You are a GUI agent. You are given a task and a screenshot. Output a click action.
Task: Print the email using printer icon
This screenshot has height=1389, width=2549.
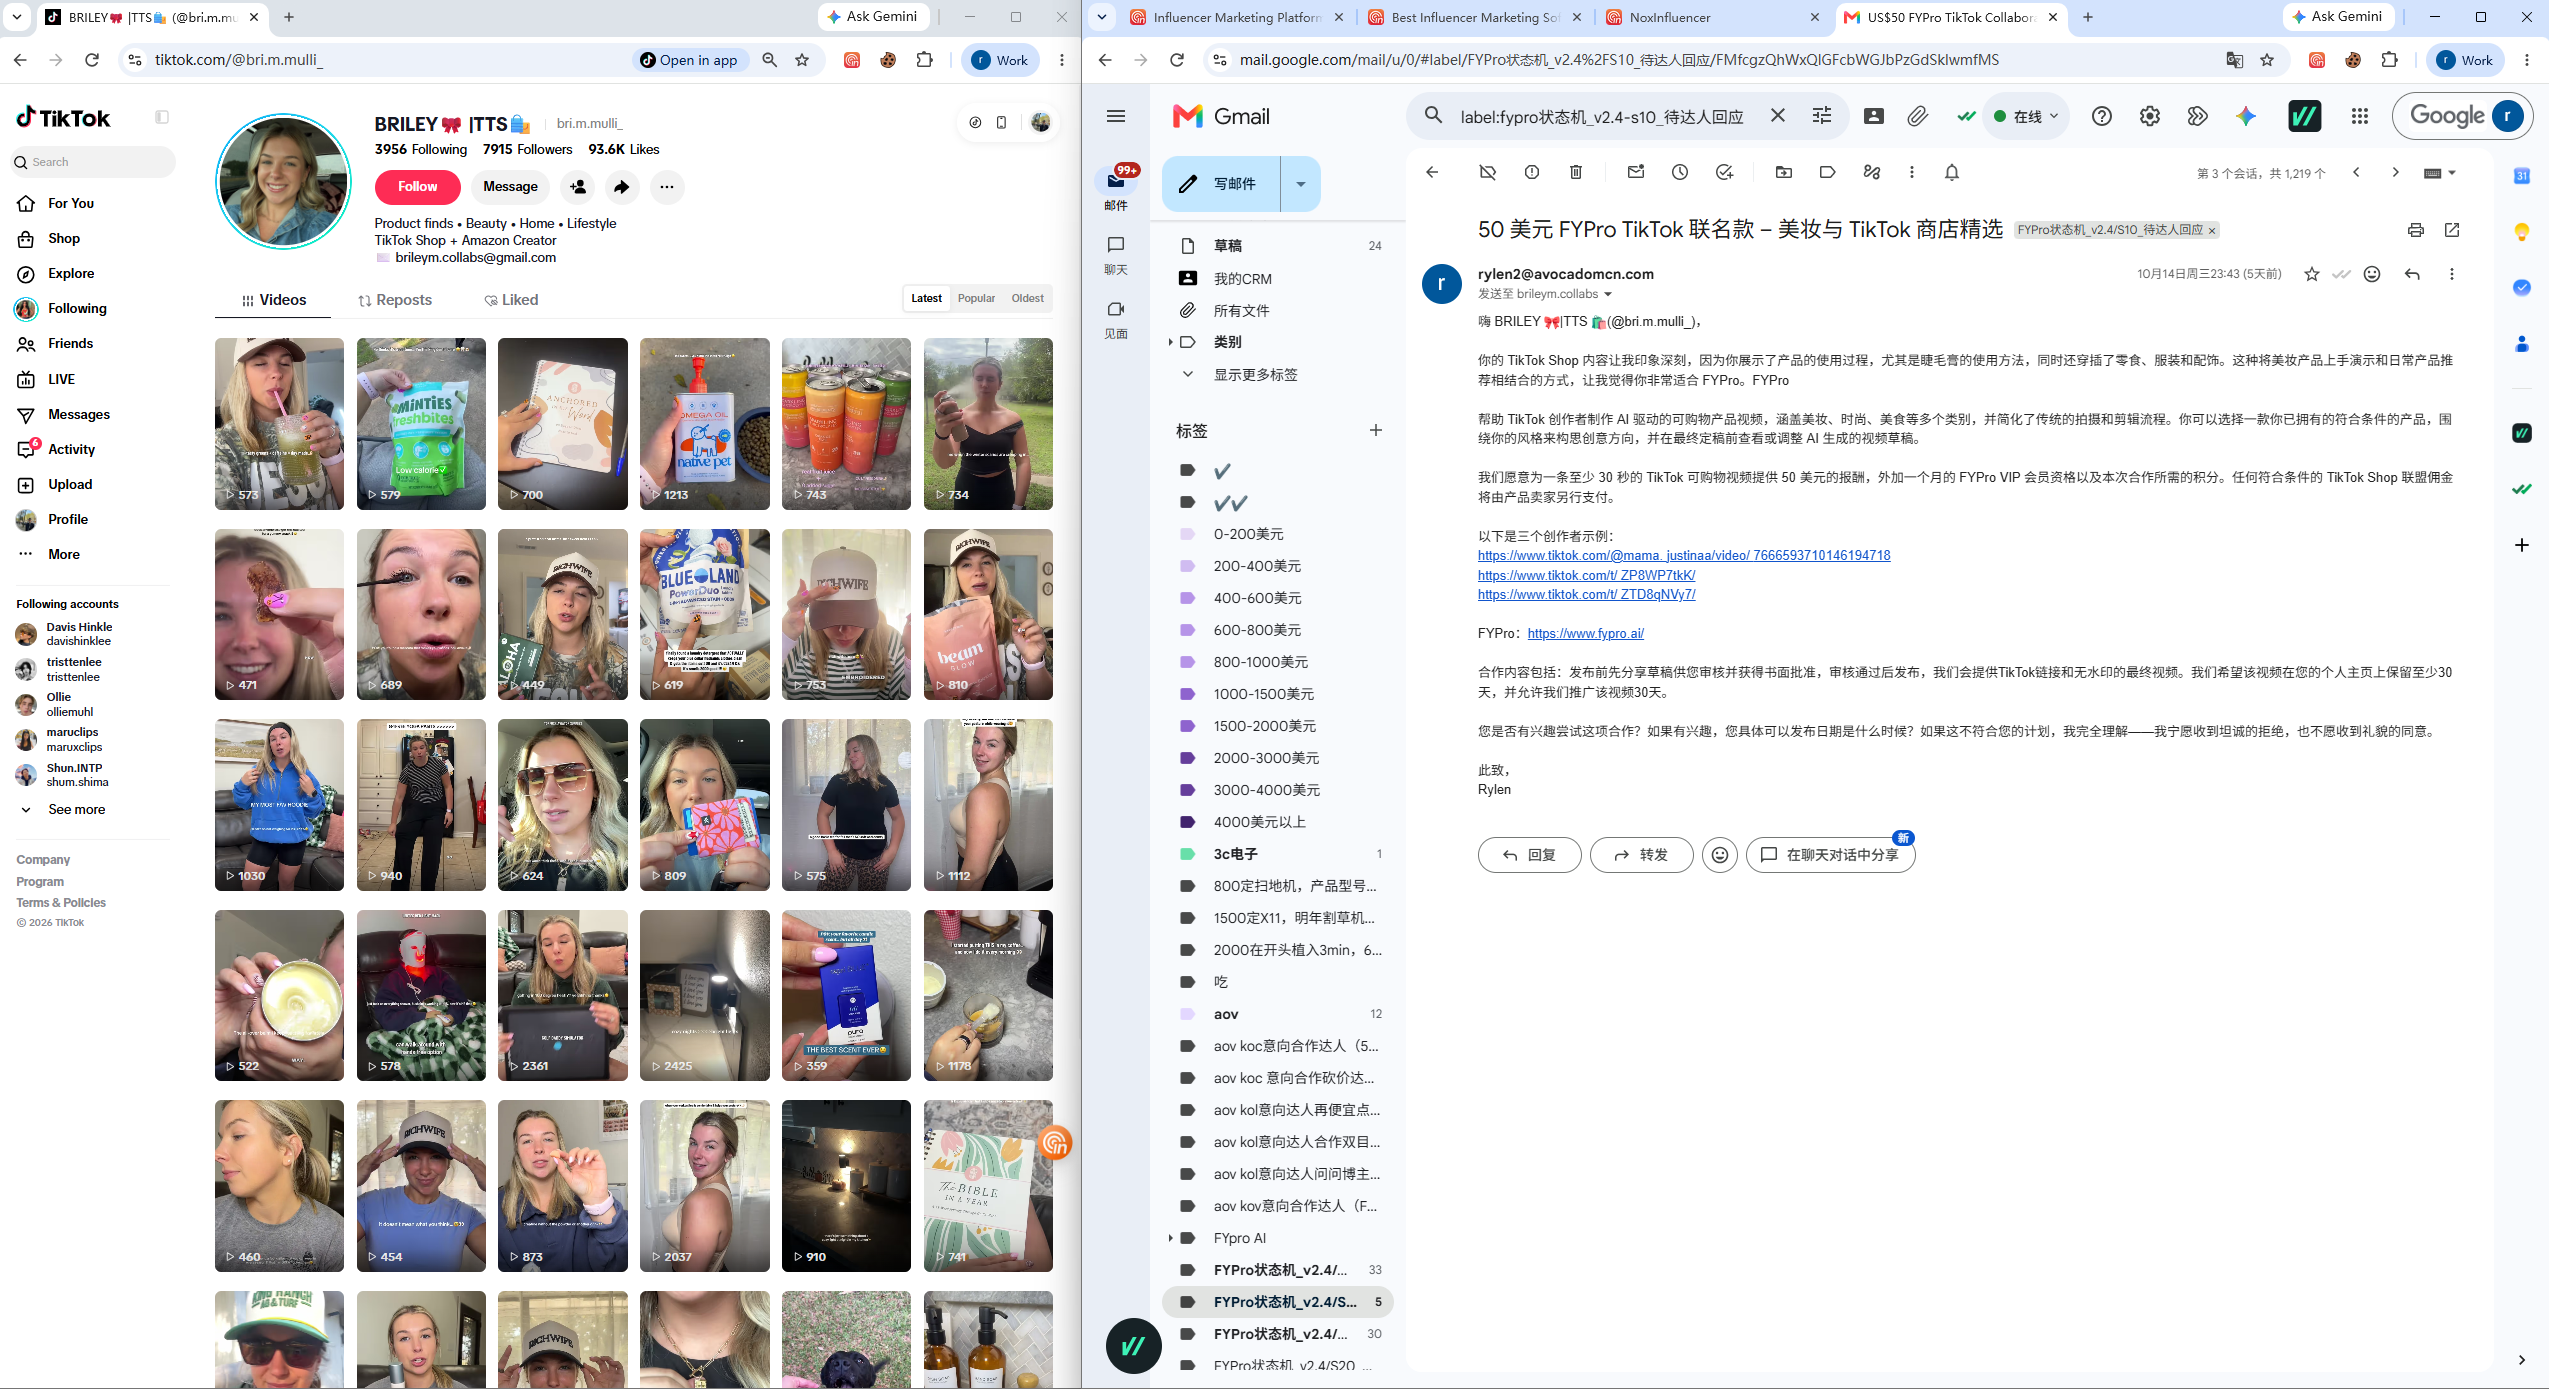point(2415,230)
